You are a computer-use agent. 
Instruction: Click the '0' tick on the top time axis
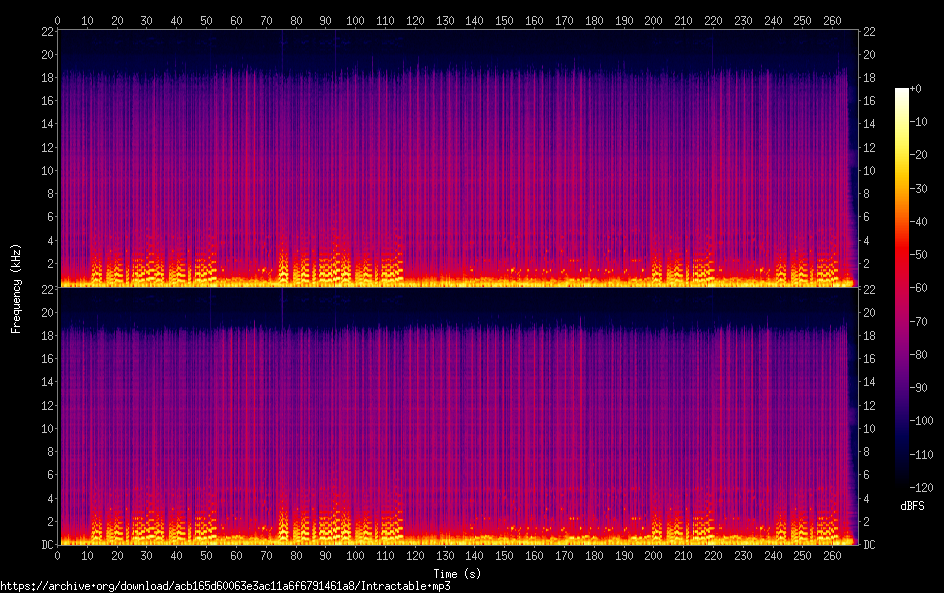point(58,20)
